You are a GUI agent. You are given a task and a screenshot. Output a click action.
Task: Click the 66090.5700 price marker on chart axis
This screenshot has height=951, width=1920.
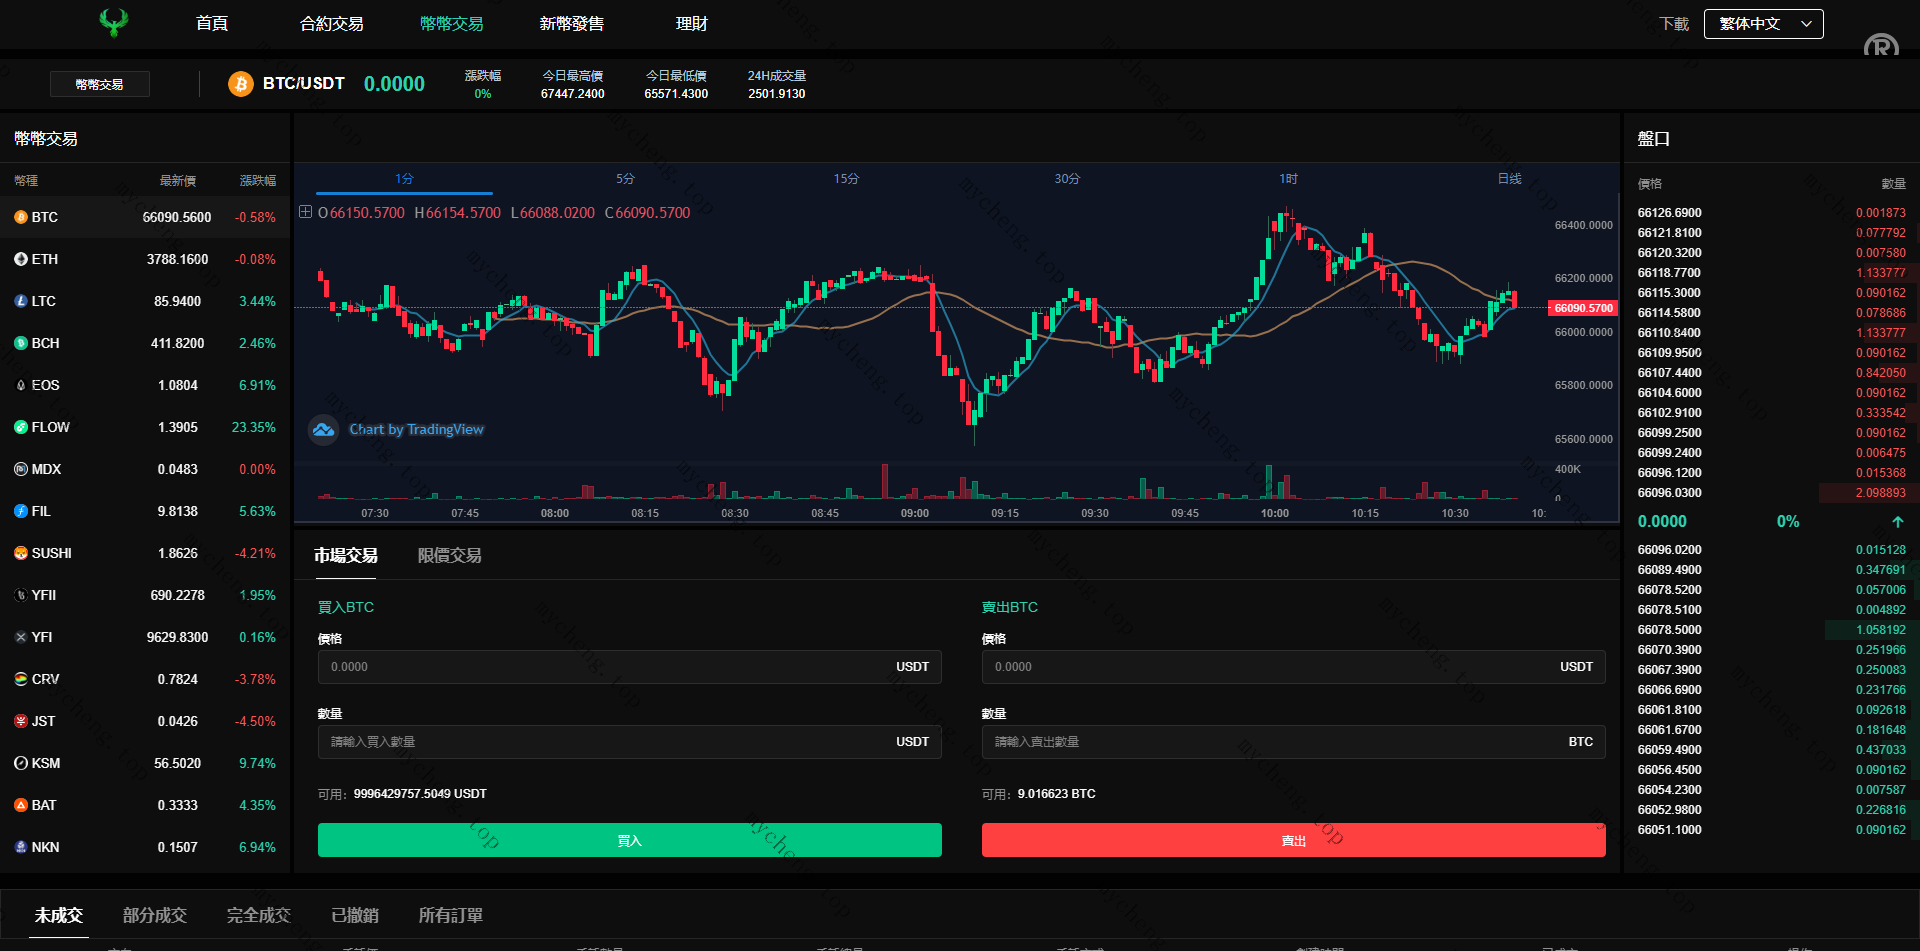coord(1583,308)
